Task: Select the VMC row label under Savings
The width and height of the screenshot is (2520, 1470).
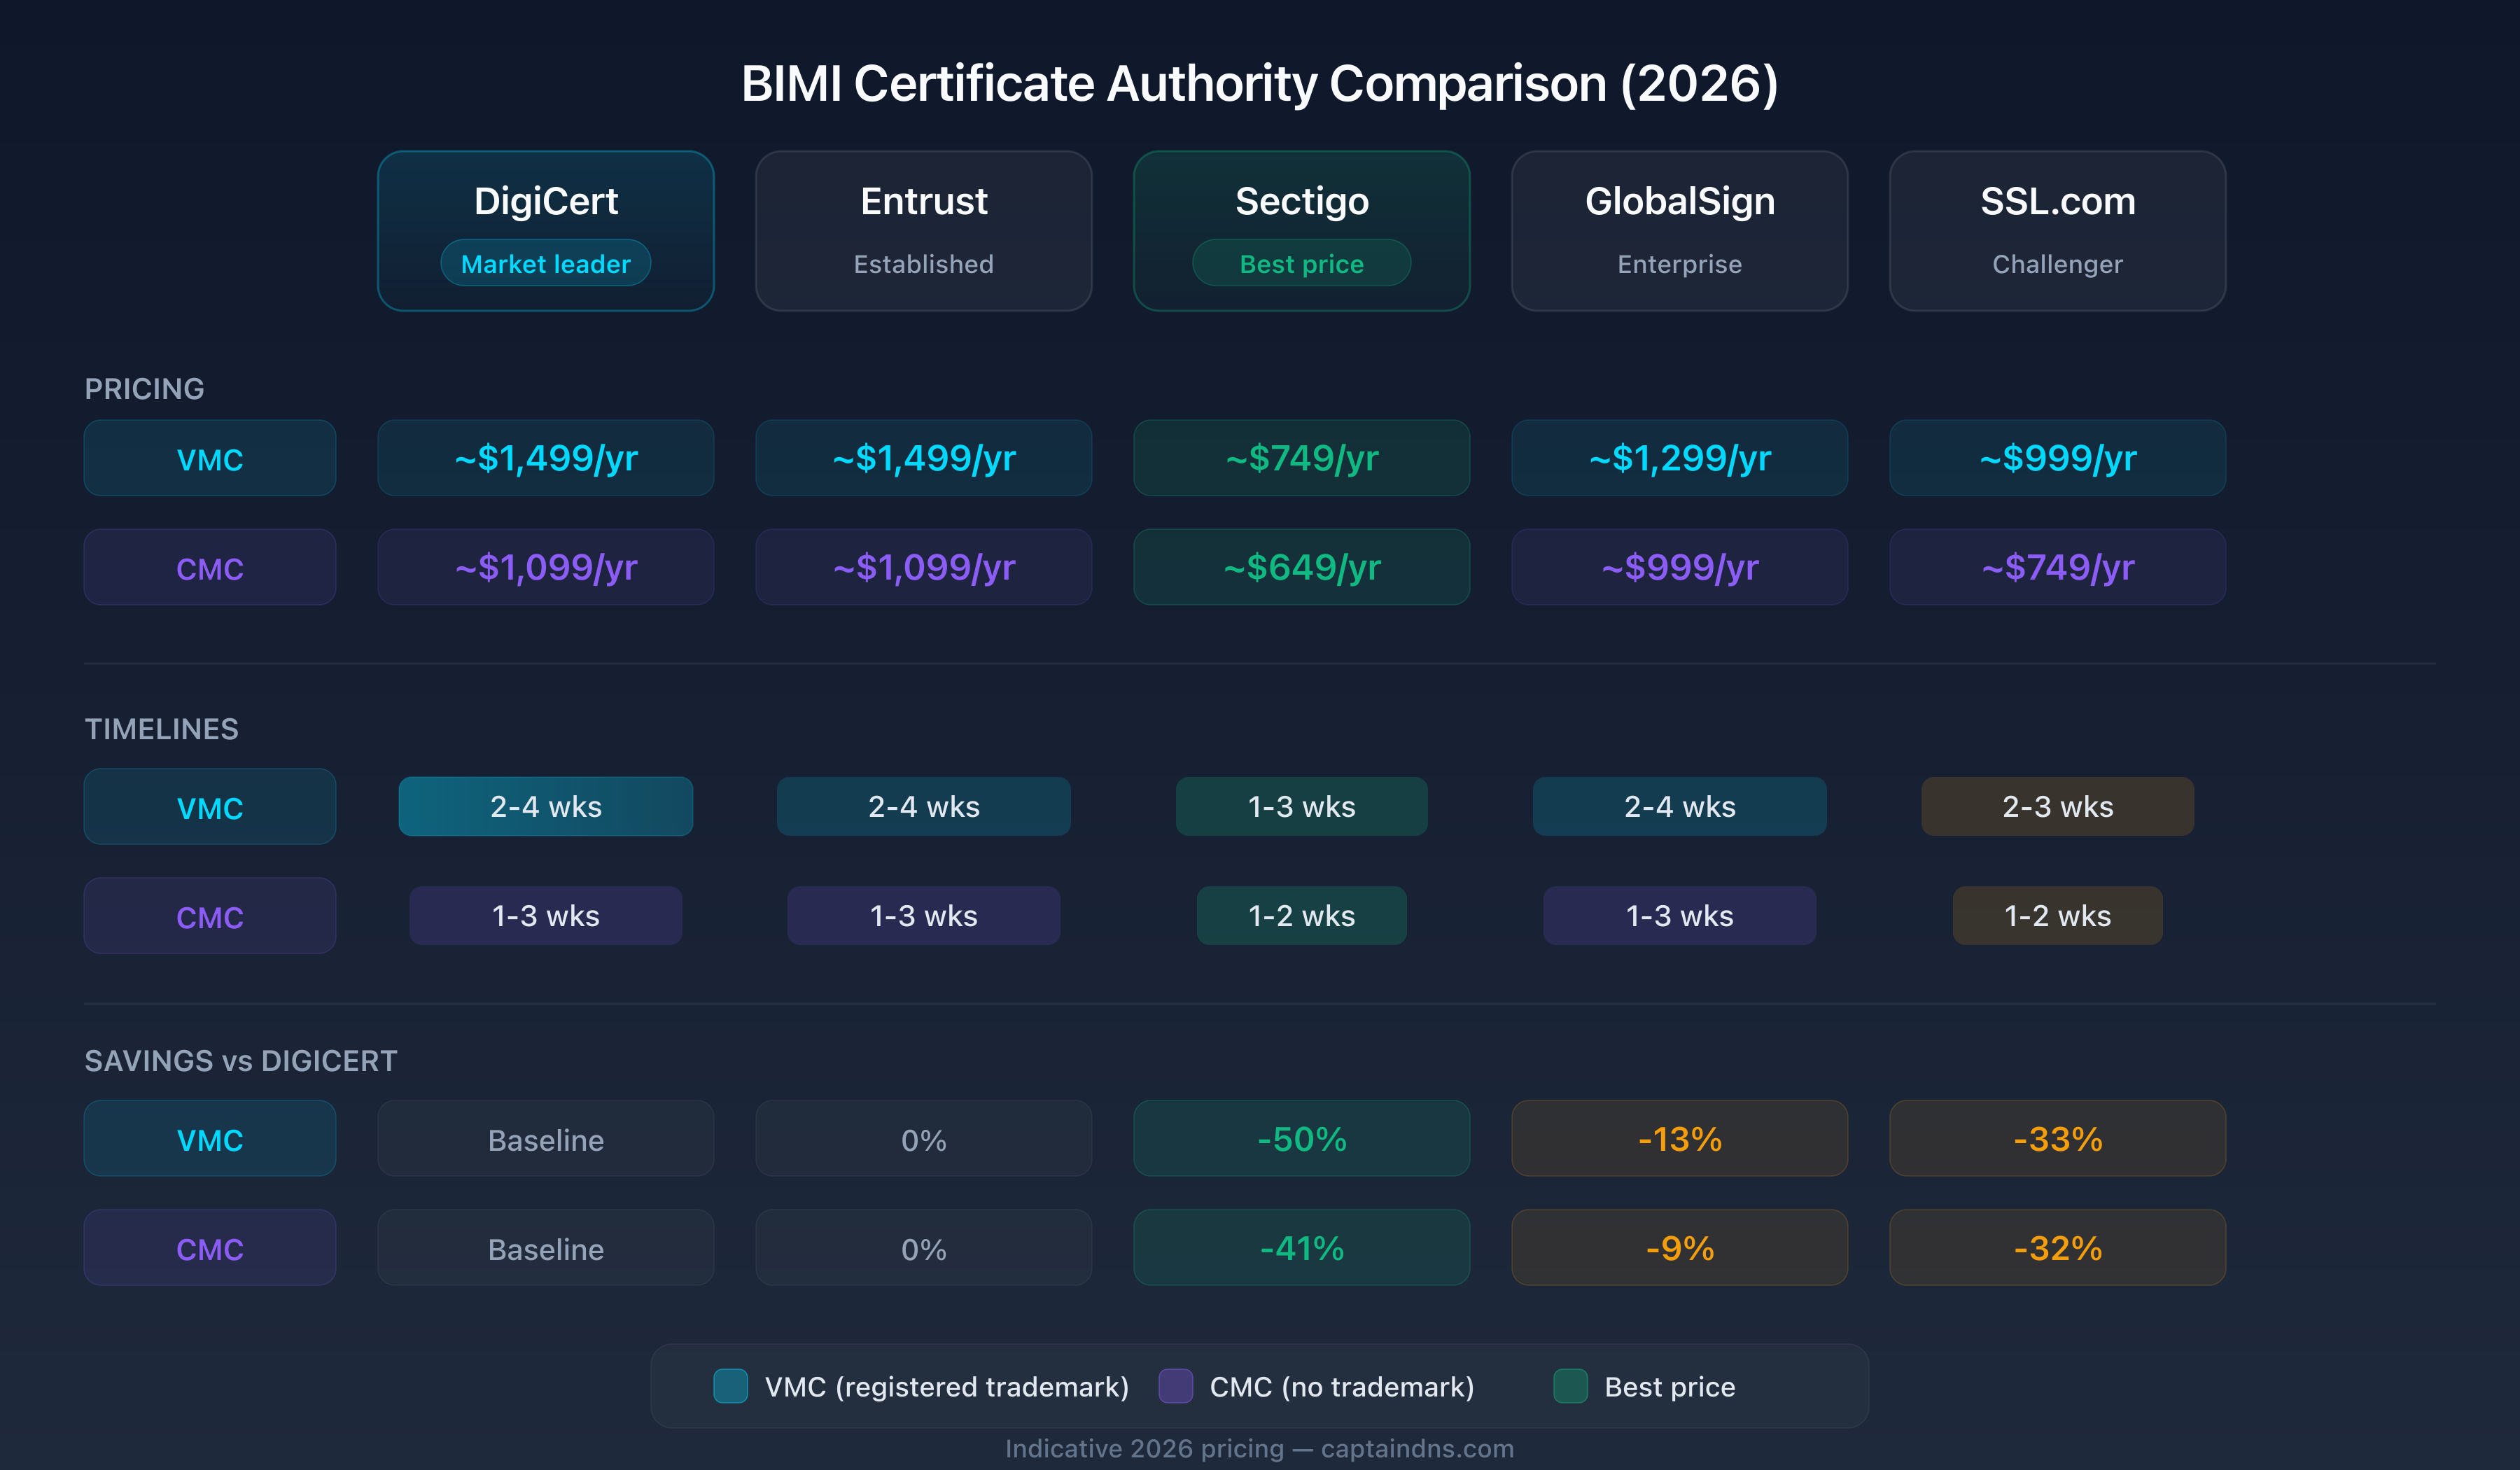Action: (x=209, y=1139)
